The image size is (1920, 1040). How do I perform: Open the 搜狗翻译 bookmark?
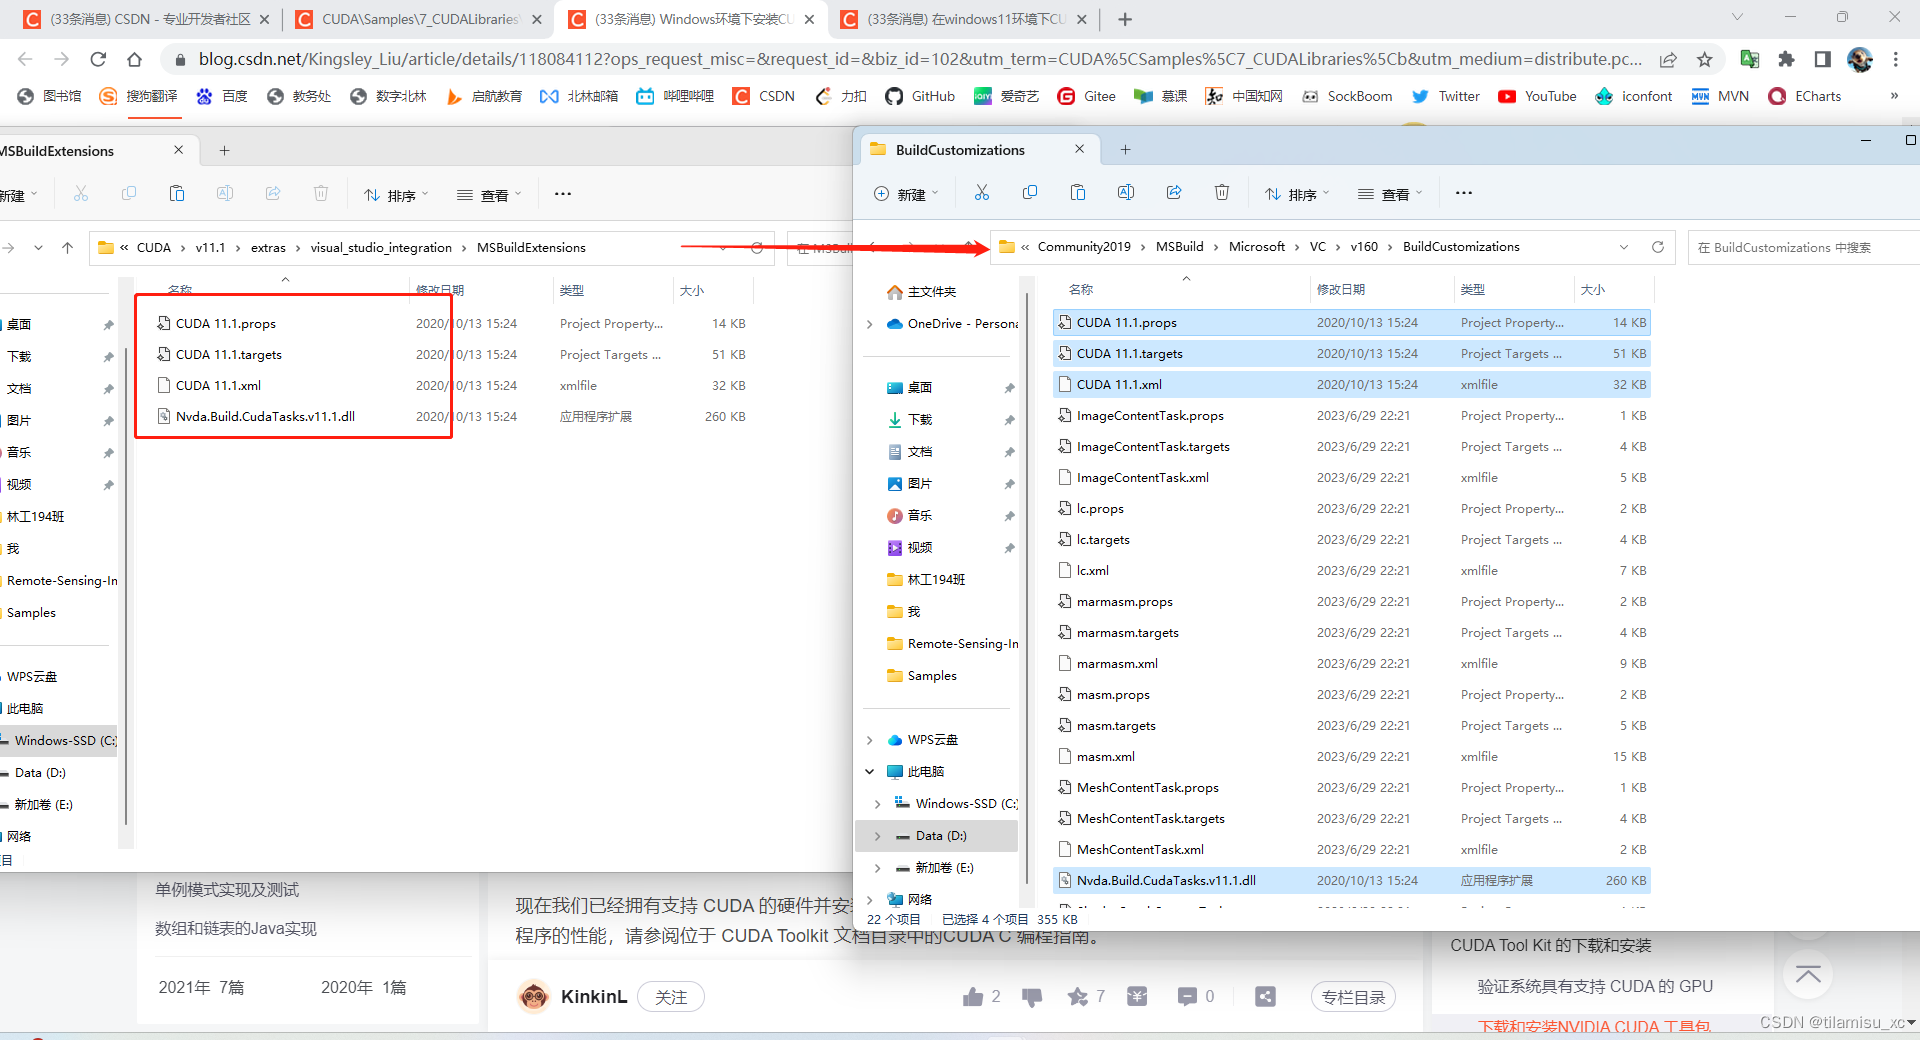[139, 96]
